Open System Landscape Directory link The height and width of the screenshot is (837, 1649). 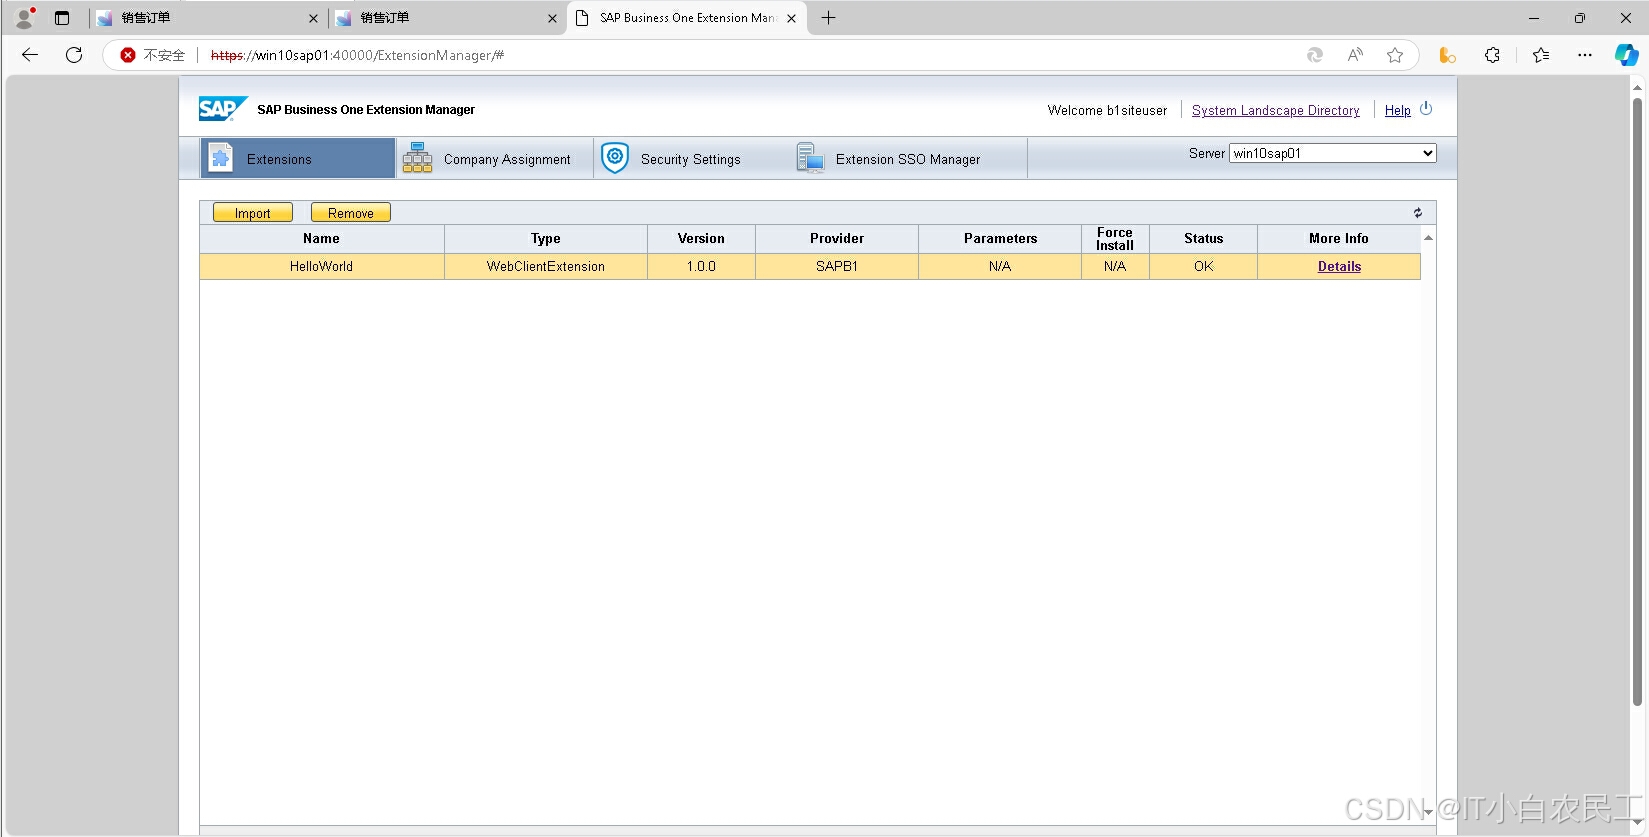(1275, 110)
